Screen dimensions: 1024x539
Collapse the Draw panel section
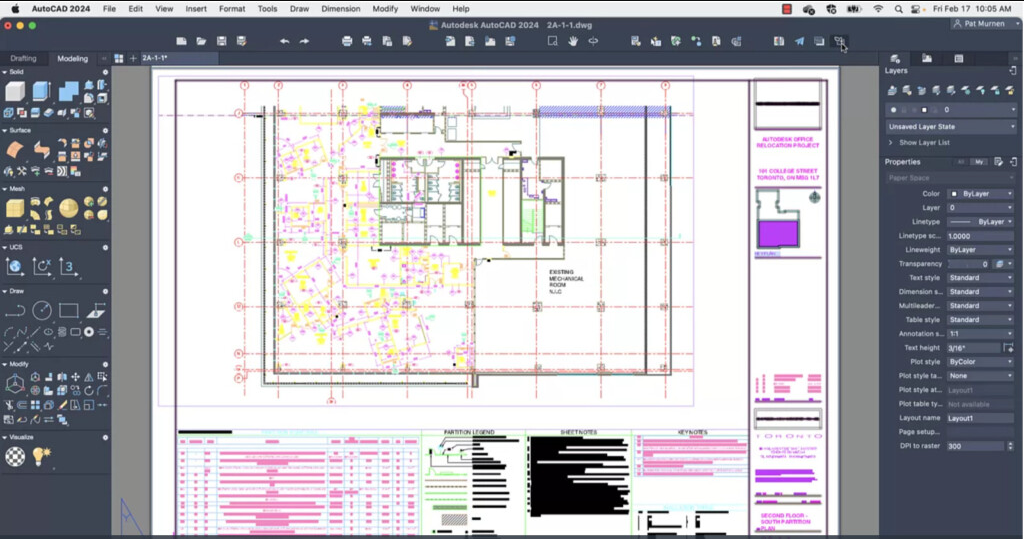(x=5, y=291)
